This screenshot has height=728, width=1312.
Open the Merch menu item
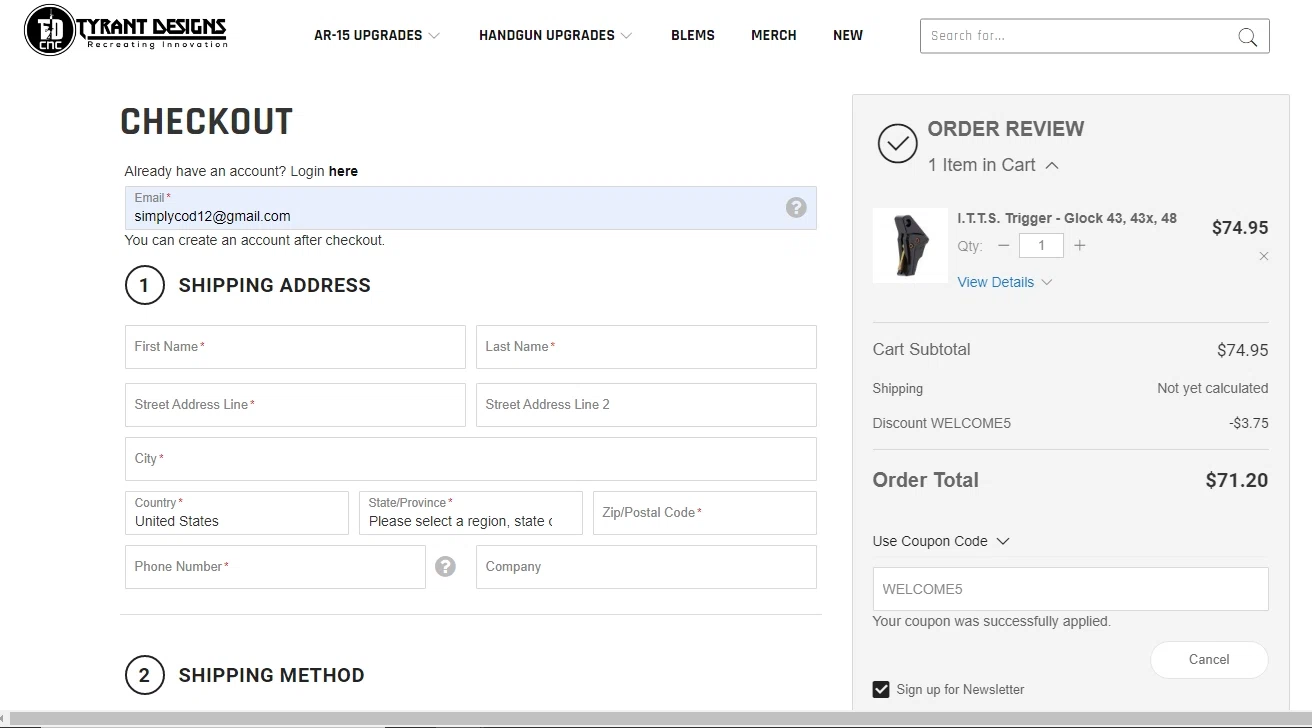pyautogui.click(x=774, y=35)
